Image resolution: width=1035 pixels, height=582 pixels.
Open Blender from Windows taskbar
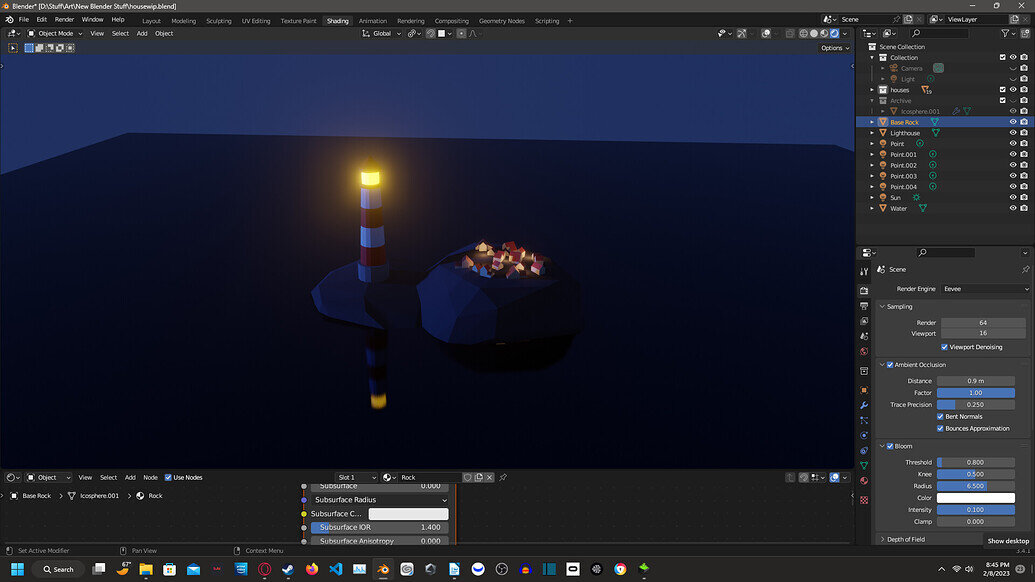coord(383,569)
